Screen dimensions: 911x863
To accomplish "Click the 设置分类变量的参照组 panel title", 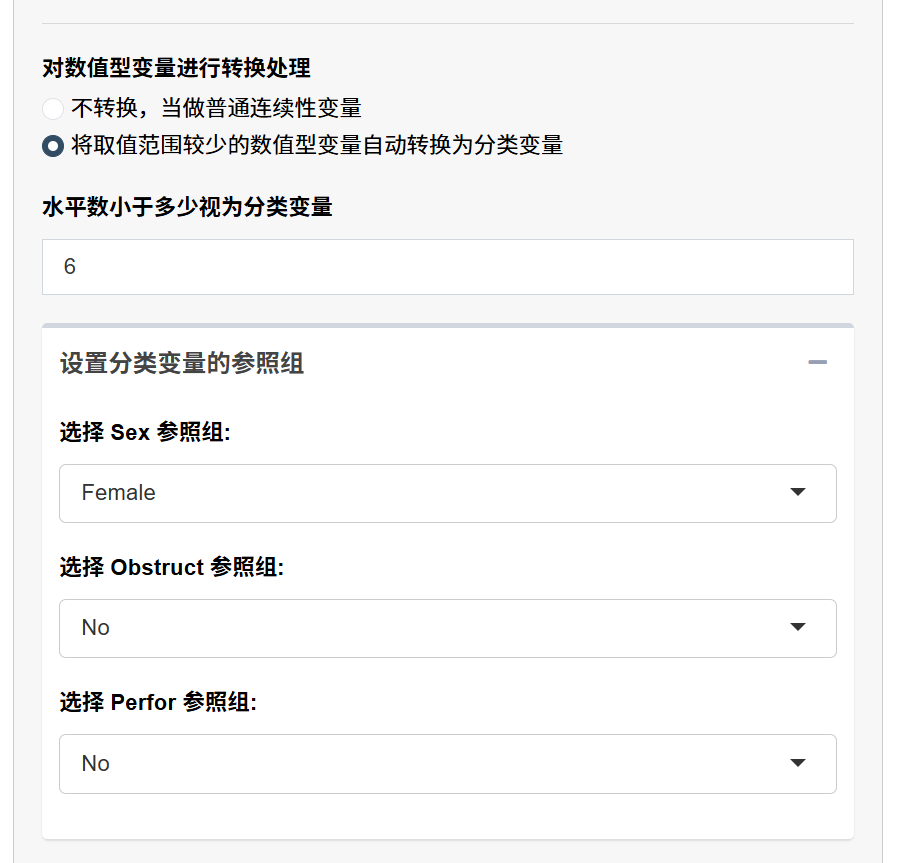I will (182, 363).
